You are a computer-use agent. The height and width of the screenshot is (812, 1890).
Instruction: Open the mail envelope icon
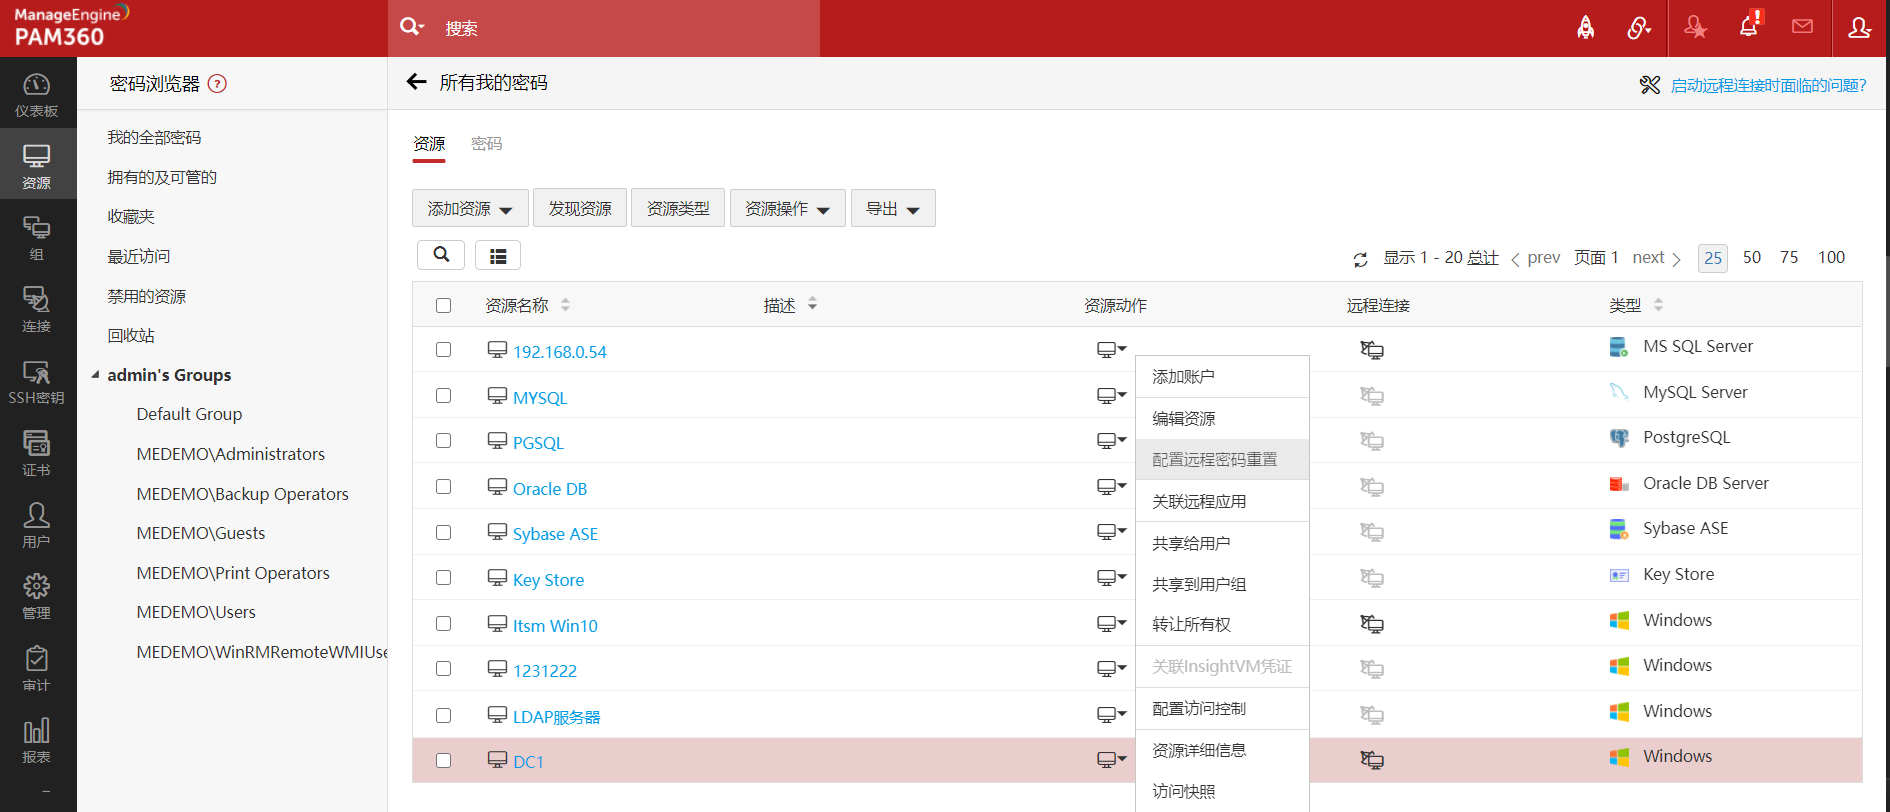click(x=1802, y=27)
